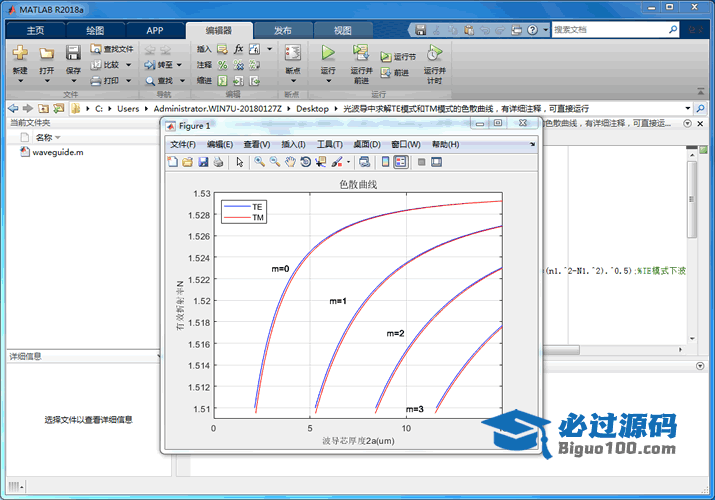Image resolution: width=715 pixels, height=500 pixels.
Task: Click the 新建 (New) file icon
Action: (20, 53)
